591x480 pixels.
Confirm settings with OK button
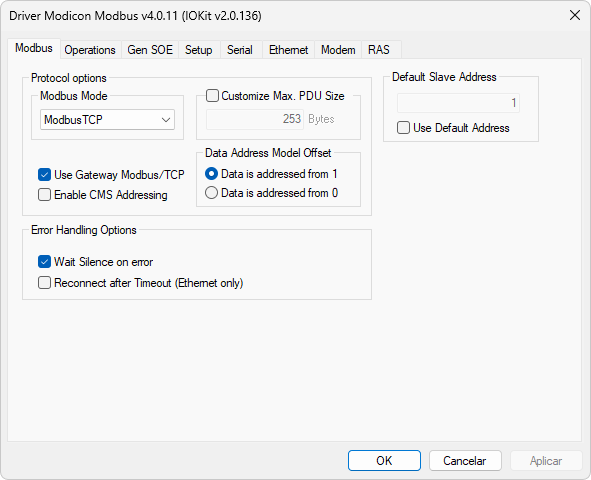384,460
